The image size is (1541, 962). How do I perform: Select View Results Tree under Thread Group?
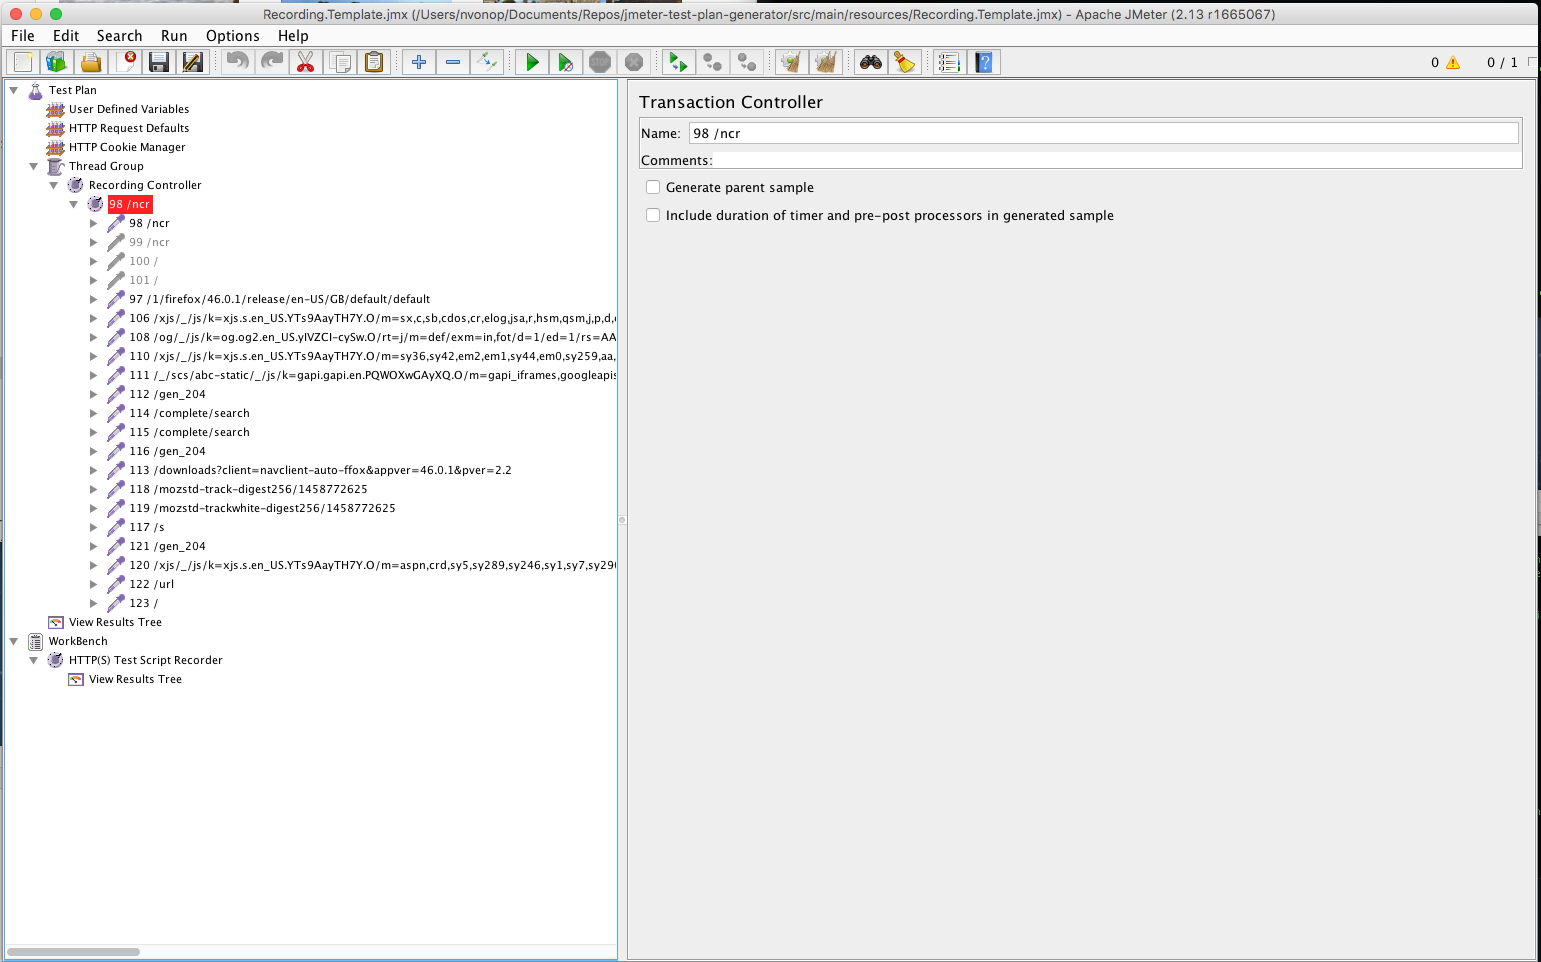(x=115, y=622)
